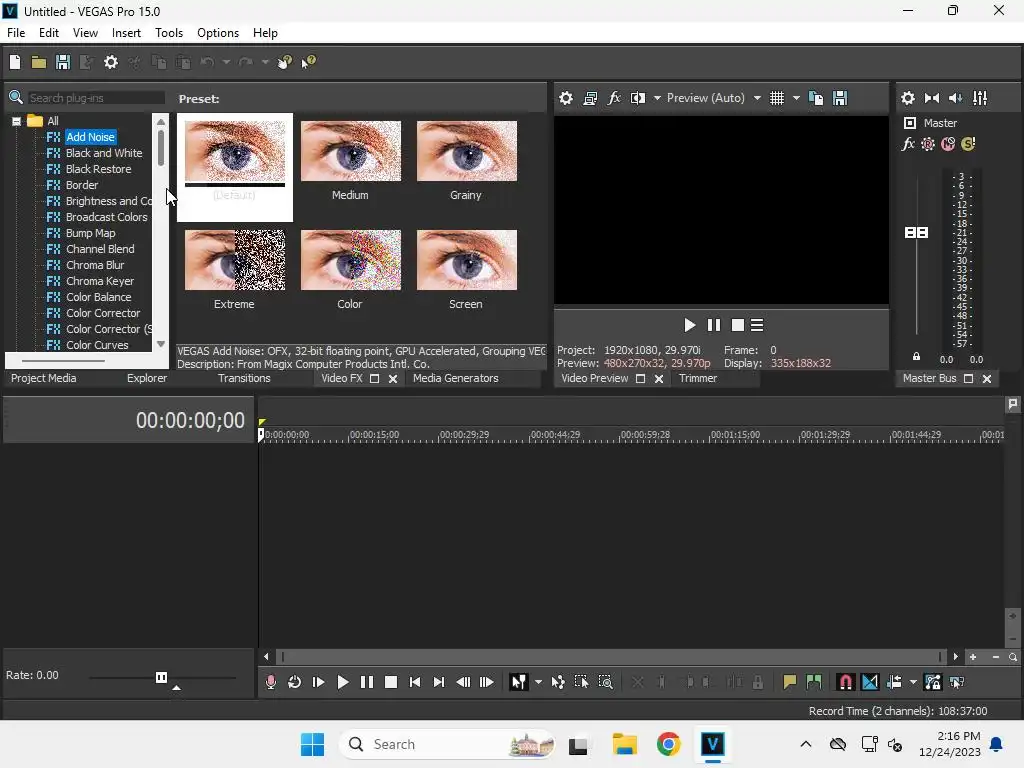Insert a marker with yellow flag icon

click(790, 682)
